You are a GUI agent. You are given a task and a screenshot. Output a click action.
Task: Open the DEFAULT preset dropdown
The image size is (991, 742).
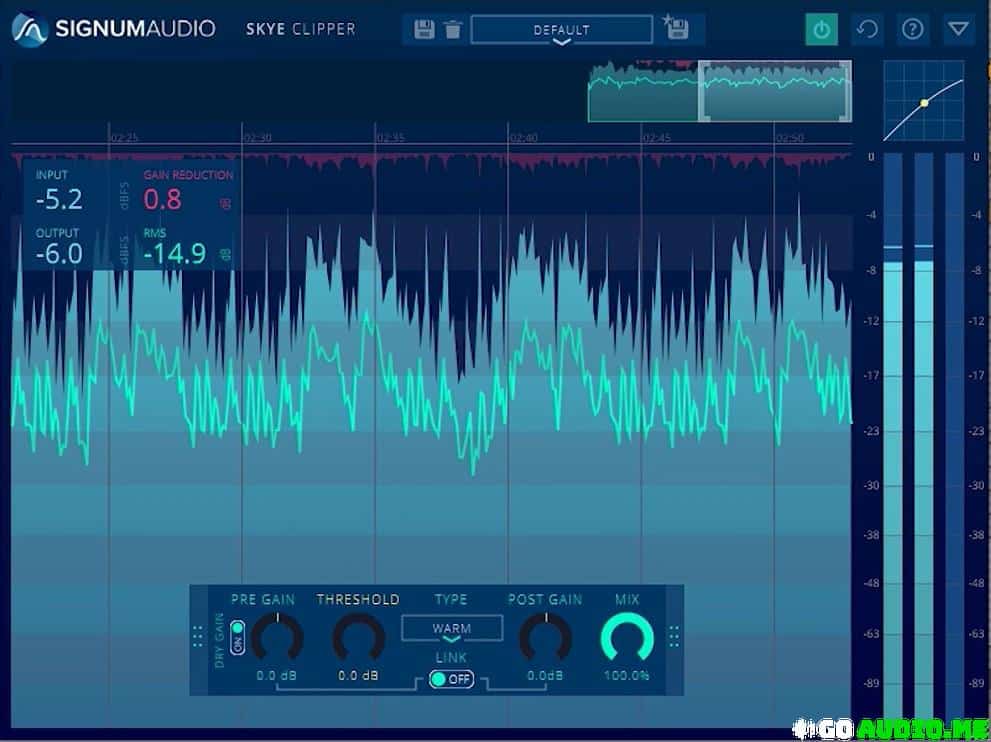[x=561, y=30]
